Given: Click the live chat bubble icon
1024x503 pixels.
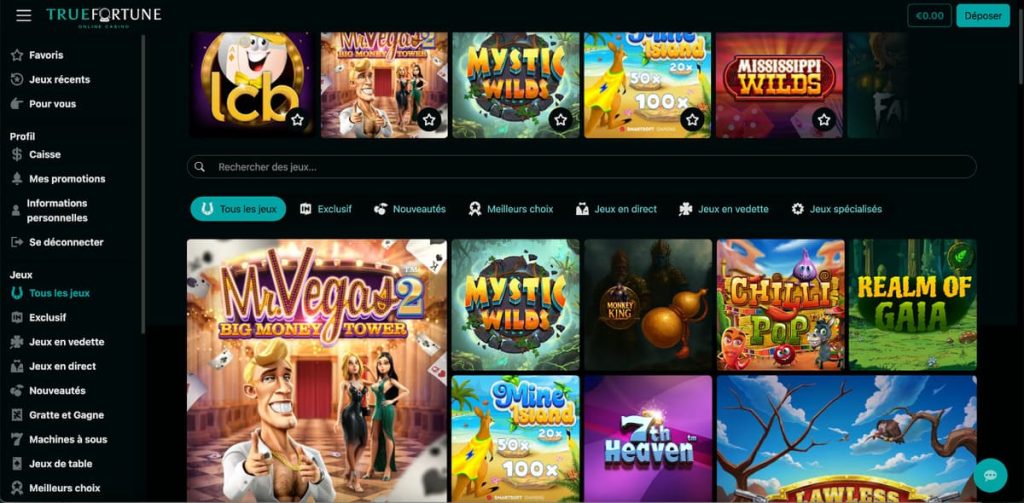Looking at the screenshot, I should (990, 475).
